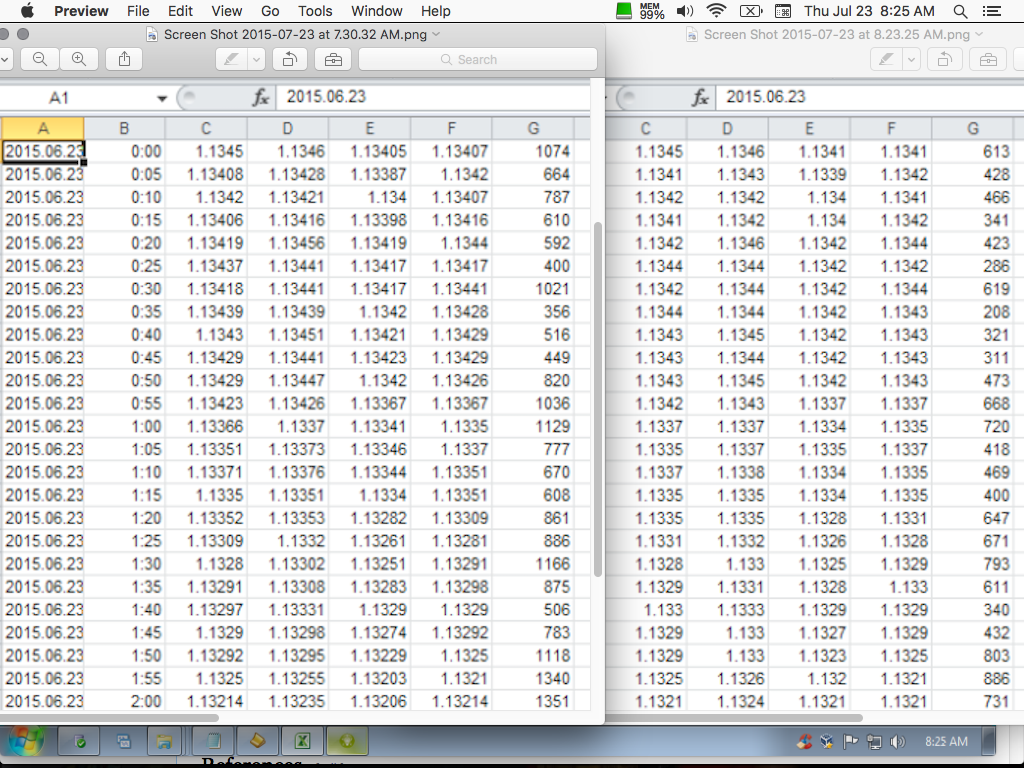1024x768 pixels.
Task: Click Action Center flag icon in Windows tray
Action: pos(850,741)
